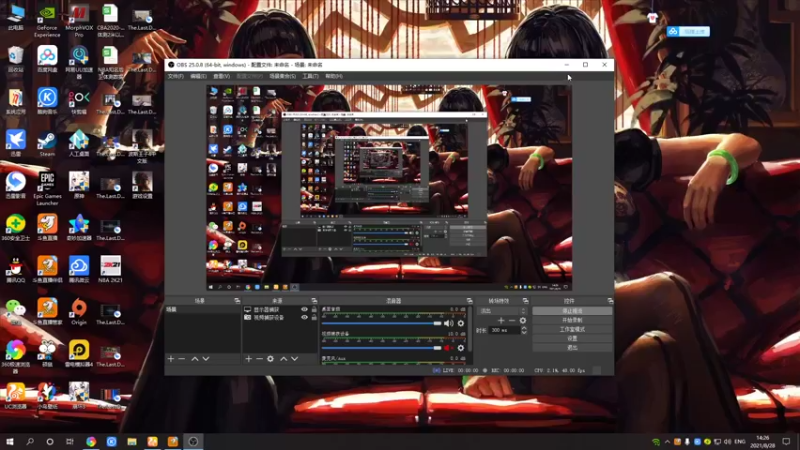Switch to OBS taskbar button
800x450 pixels.
(x=193, y=442)
